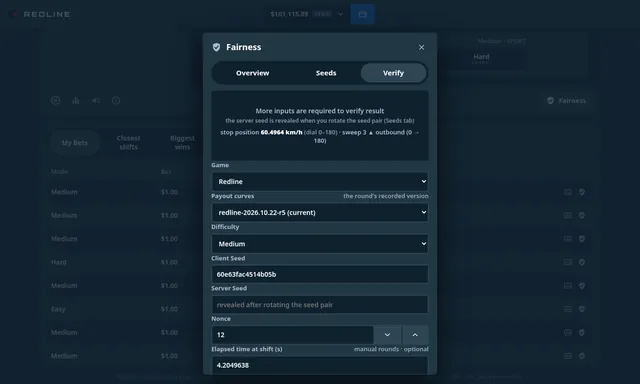Click the Fairness button behind the dialog
640x384 pixels.
pyautogui.click(x=567, y=100)
